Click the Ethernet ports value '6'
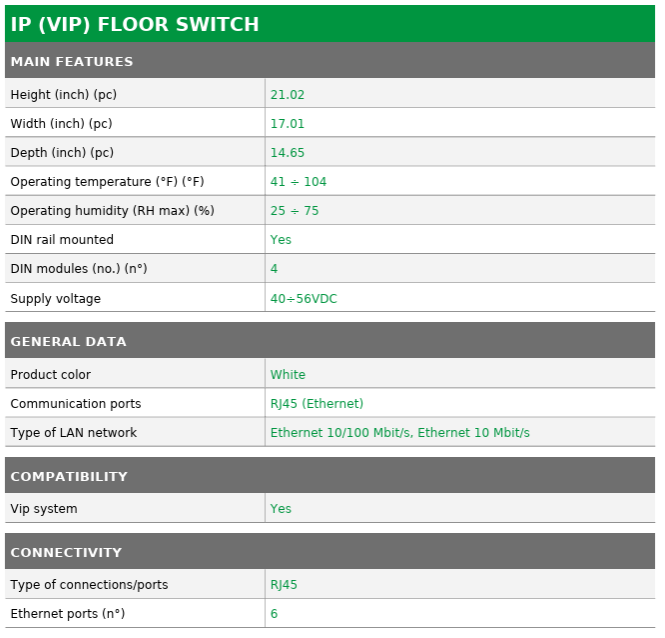665x638 pixels. tap(274, 613)
